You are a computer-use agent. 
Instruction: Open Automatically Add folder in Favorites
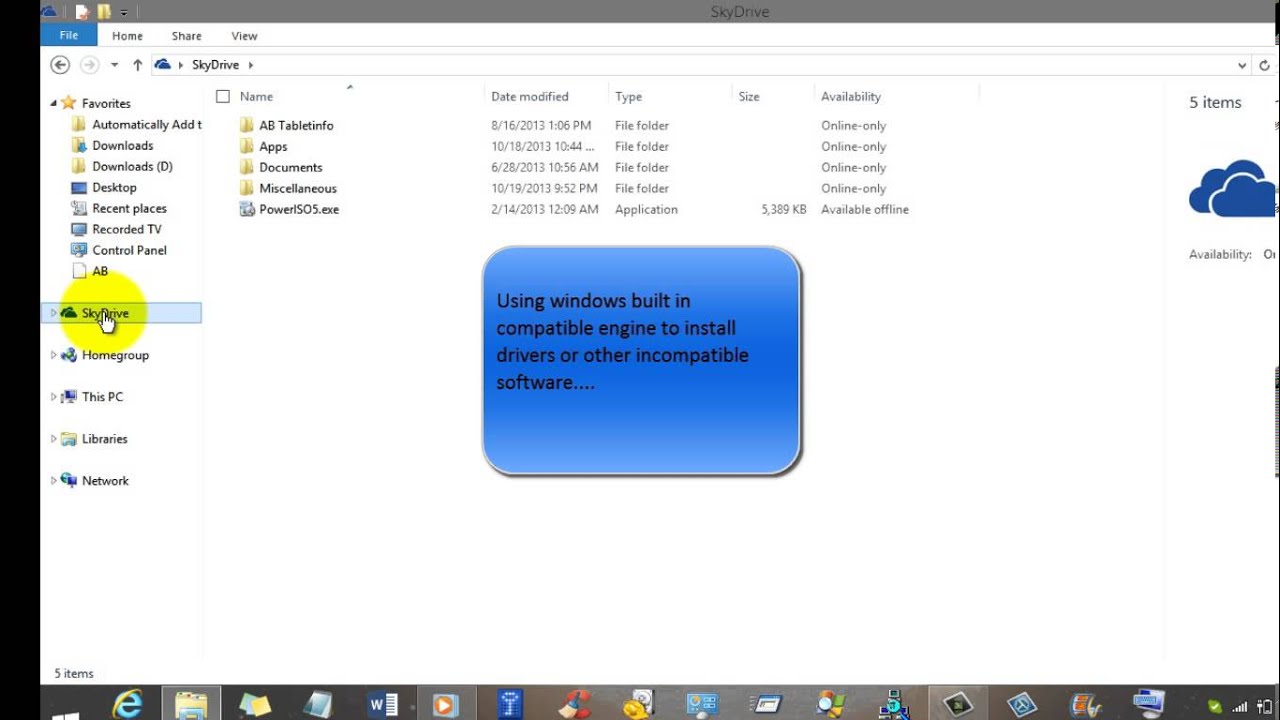[146, 124]
